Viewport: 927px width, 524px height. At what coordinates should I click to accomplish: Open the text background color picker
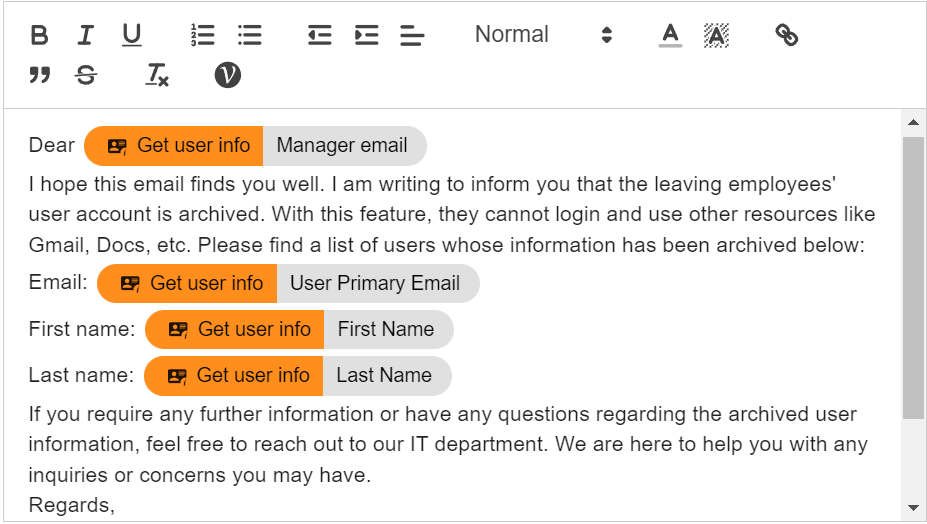716,36
